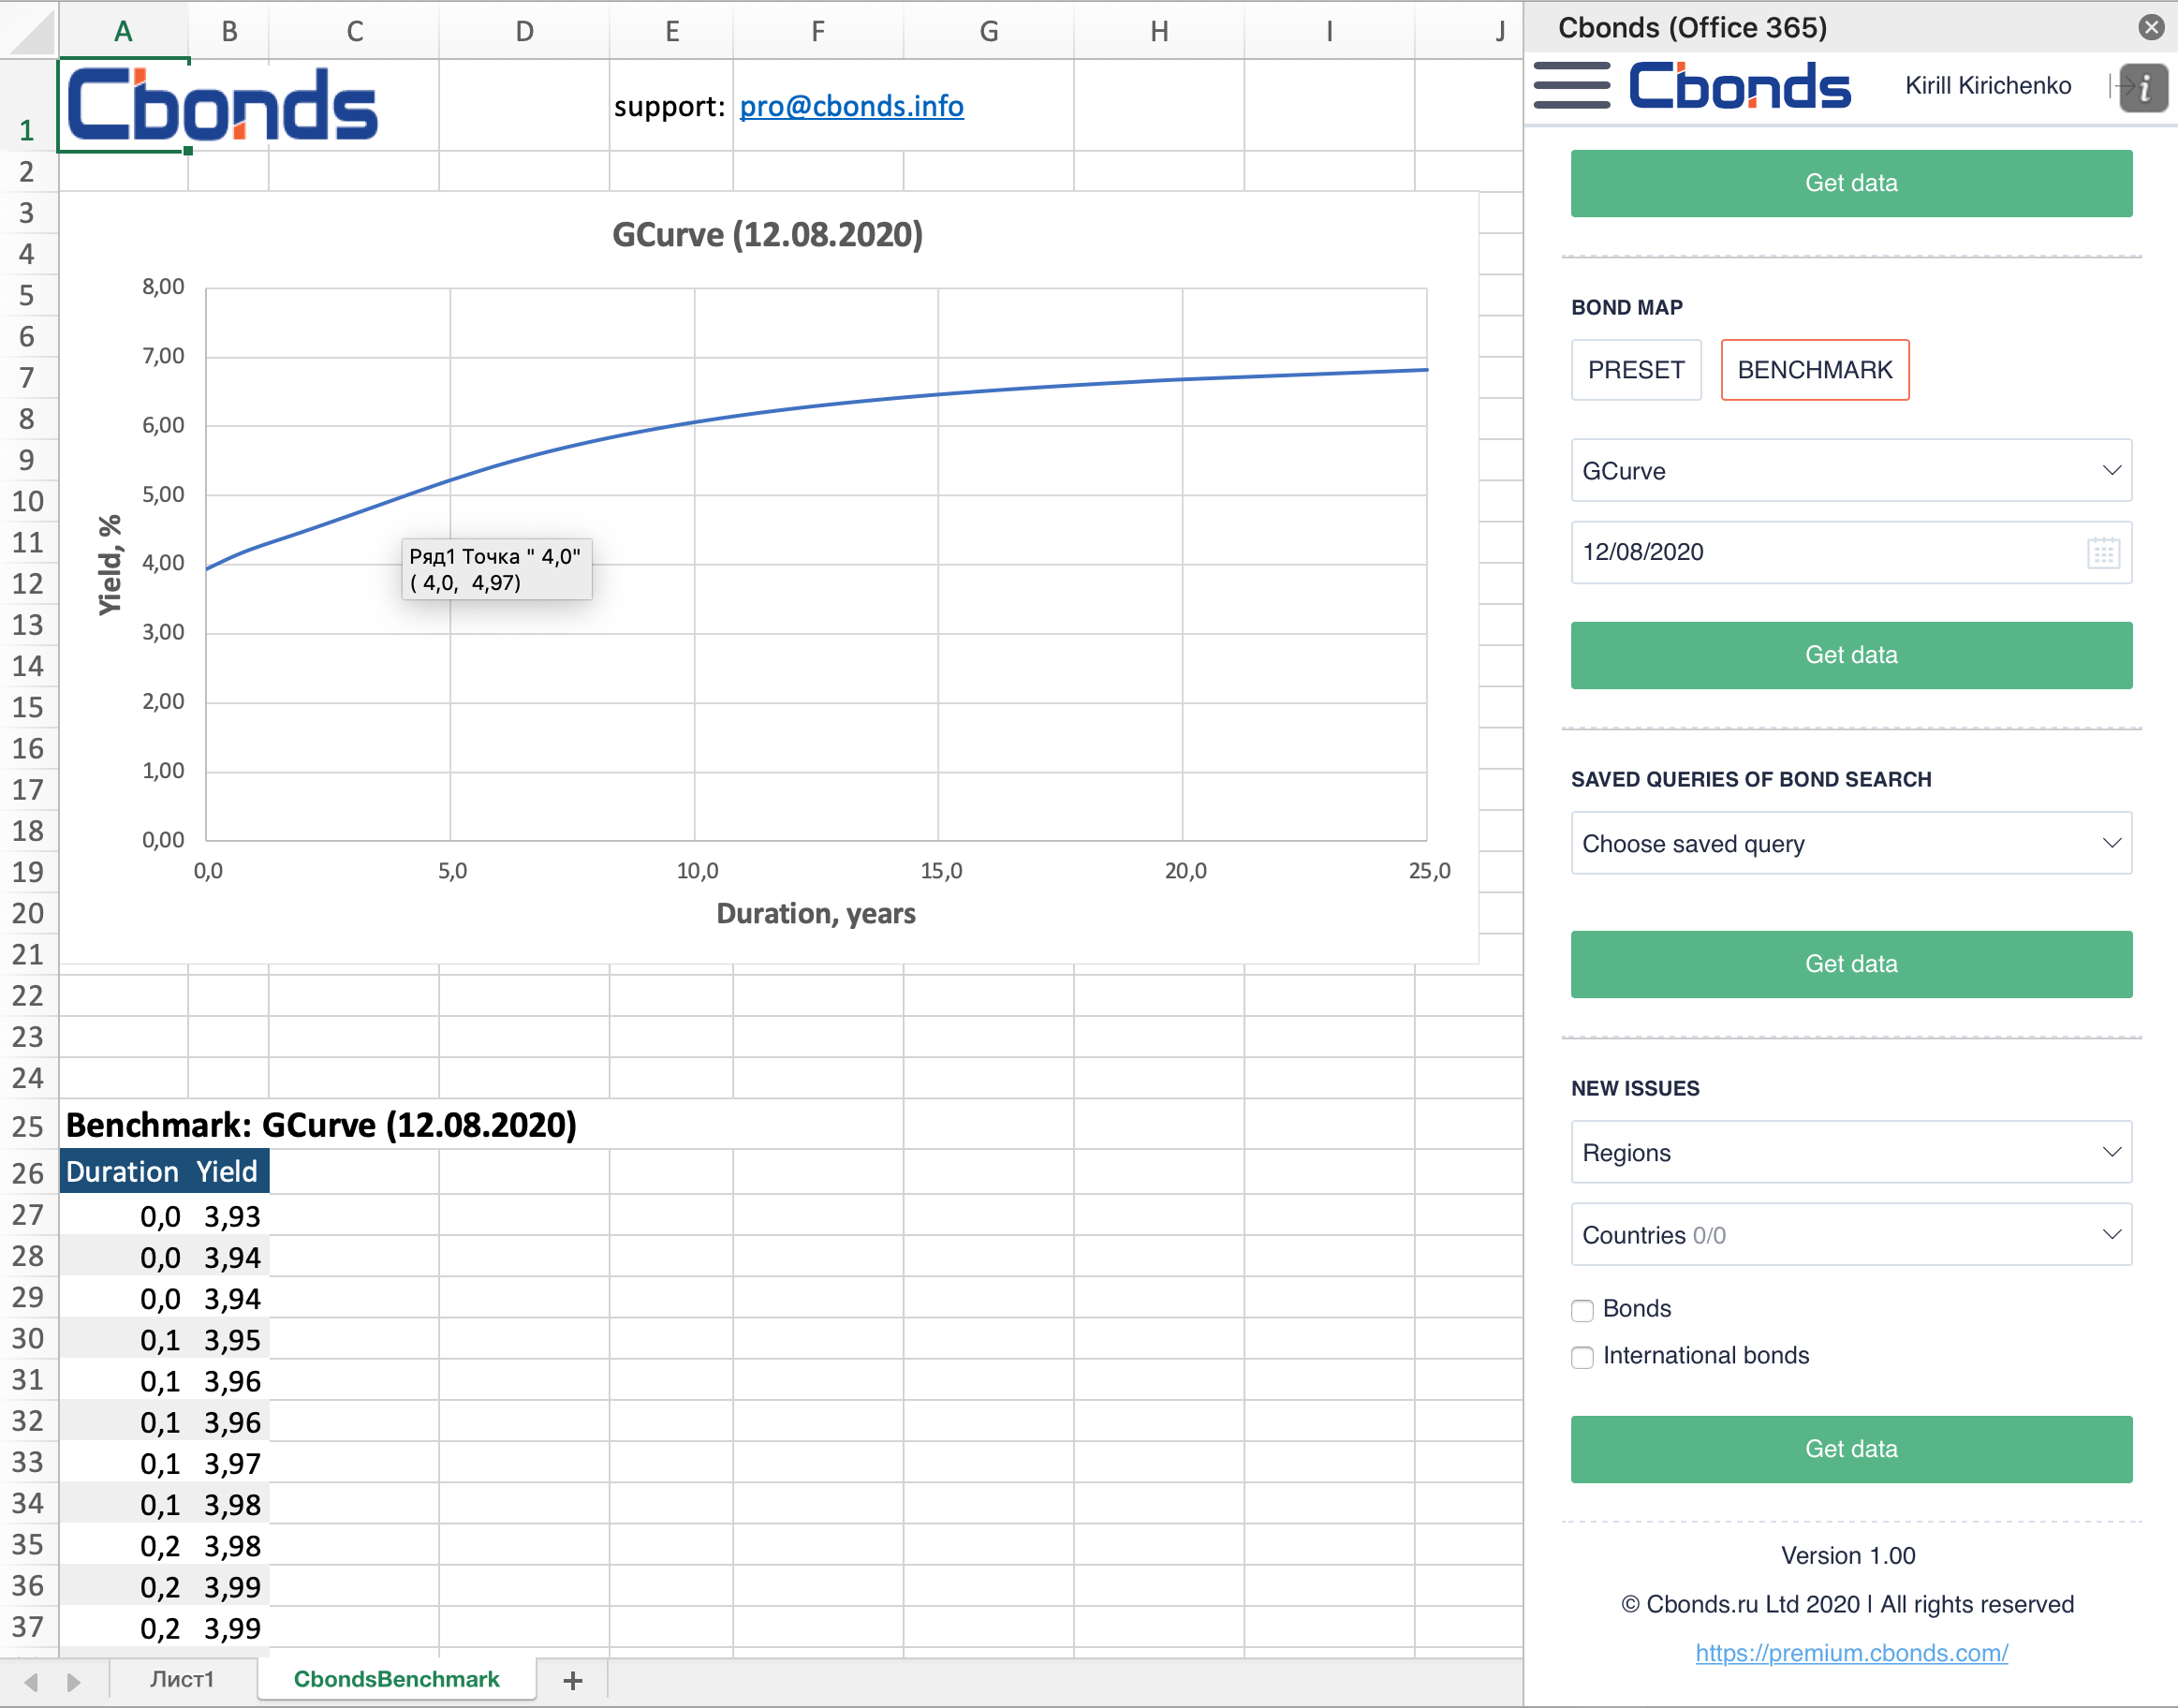The width and height of the screenshot is (2178, 1708).
Task: Select column D header
Action: (524, 31)
